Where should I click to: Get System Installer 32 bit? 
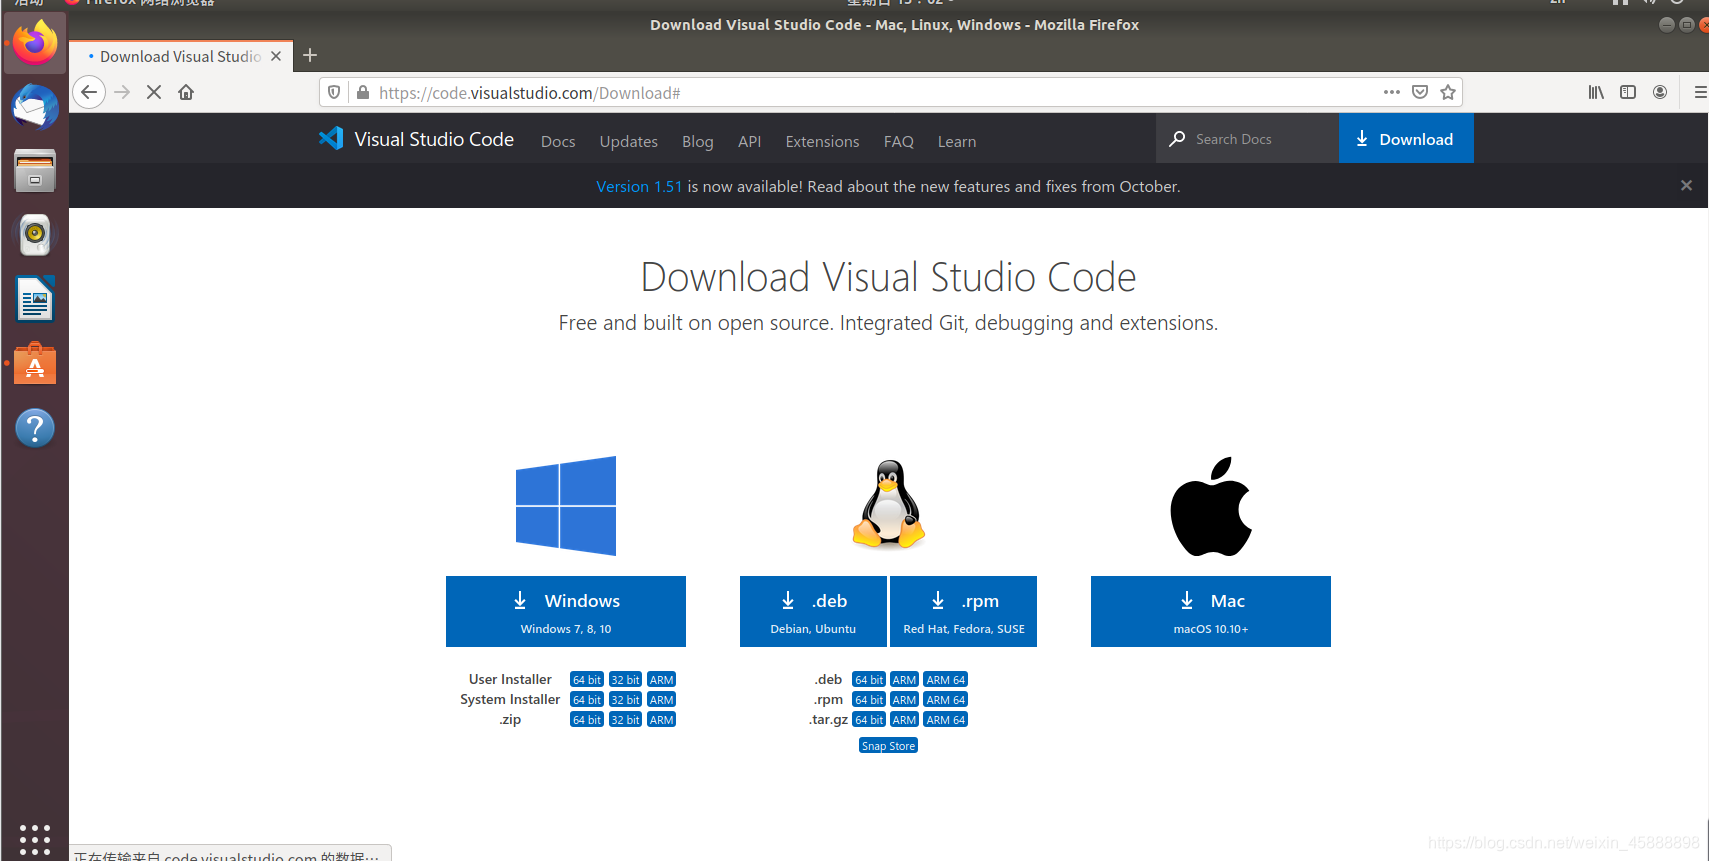click(625, 700)
